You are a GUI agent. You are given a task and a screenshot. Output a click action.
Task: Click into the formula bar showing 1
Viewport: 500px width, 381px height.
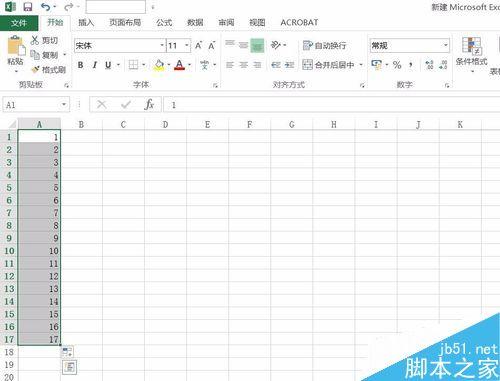click(332, 105)
